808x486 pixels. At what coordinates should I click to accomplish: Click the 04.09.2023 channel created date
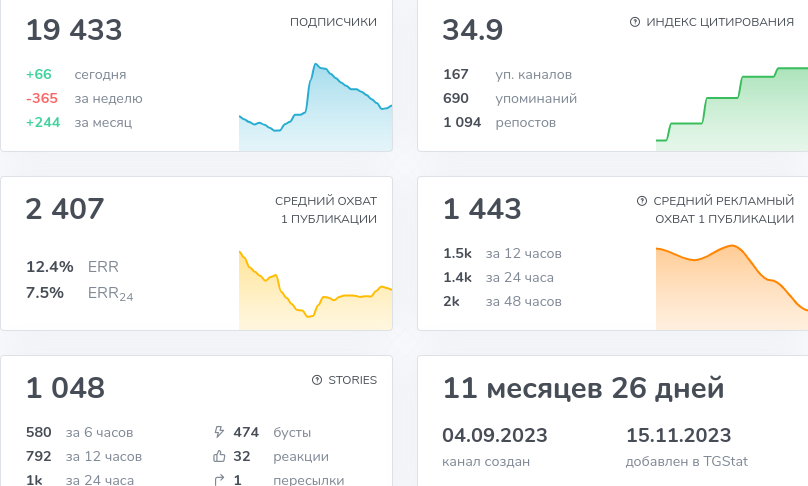tap(495, 435)
